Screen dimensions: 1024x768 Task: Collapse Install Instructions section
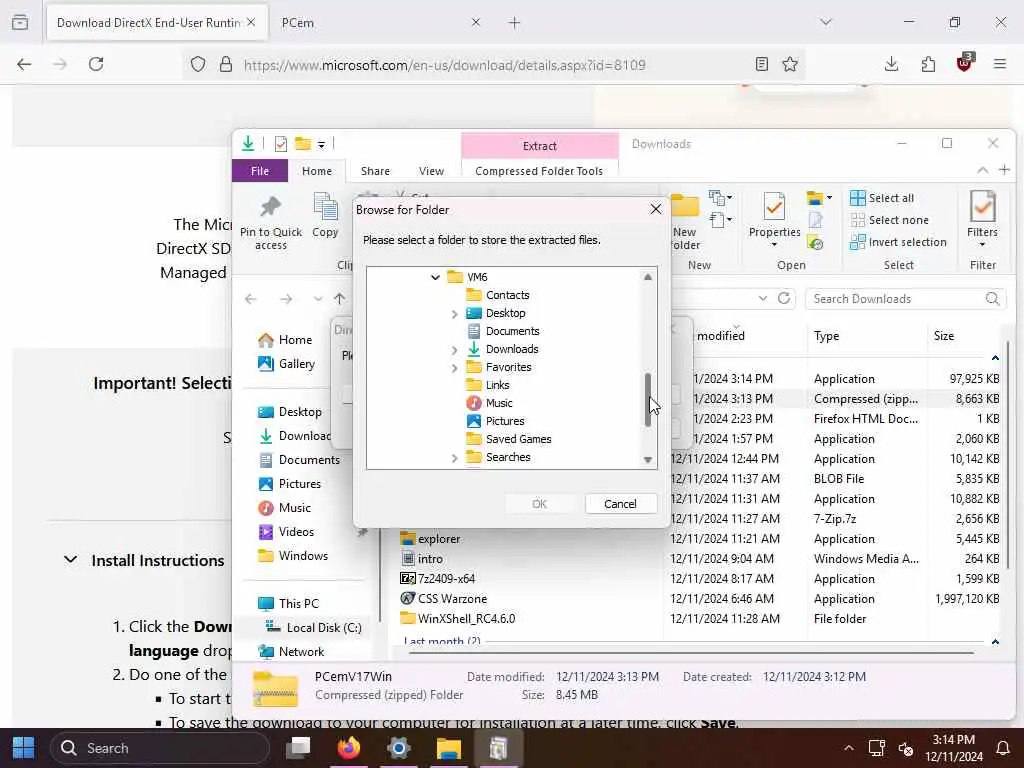71,560
